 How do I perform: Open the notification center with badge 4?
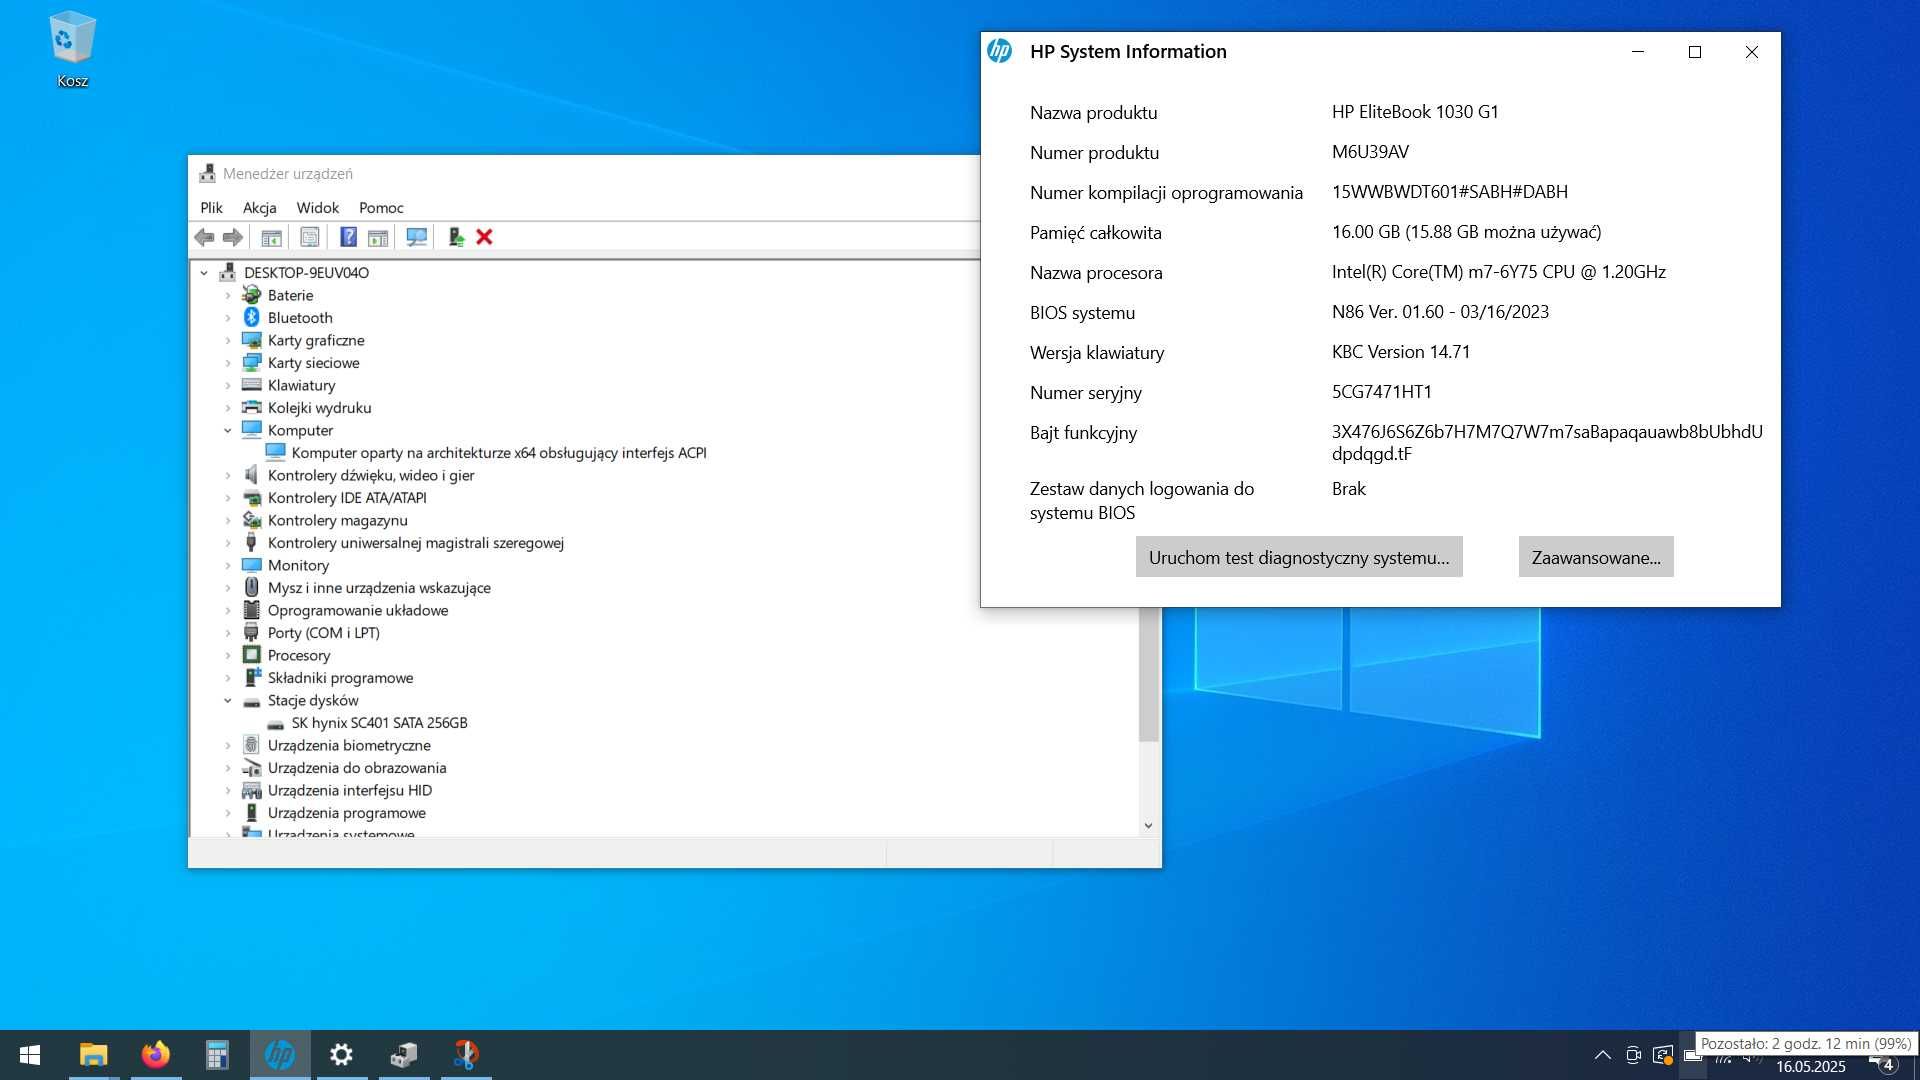tap(1882, 1064)
